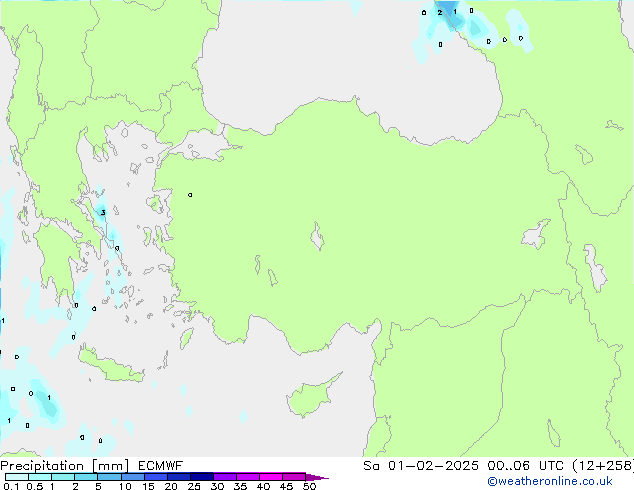Screen dimensions: 634x490
Task: Click the salt lake in central Turkey
Action: 317,238
